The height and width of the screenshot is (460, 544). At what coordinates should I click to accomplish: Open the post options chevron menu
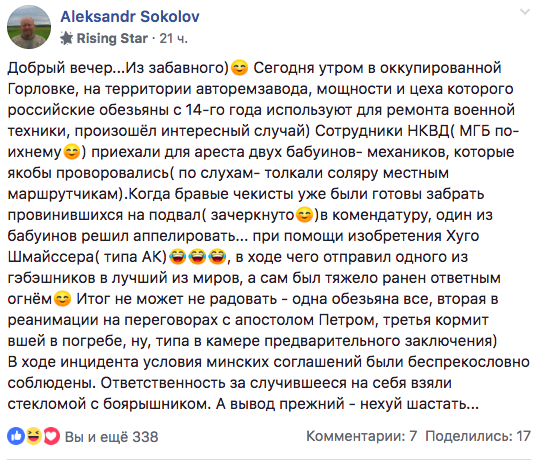tap(525, 12)
